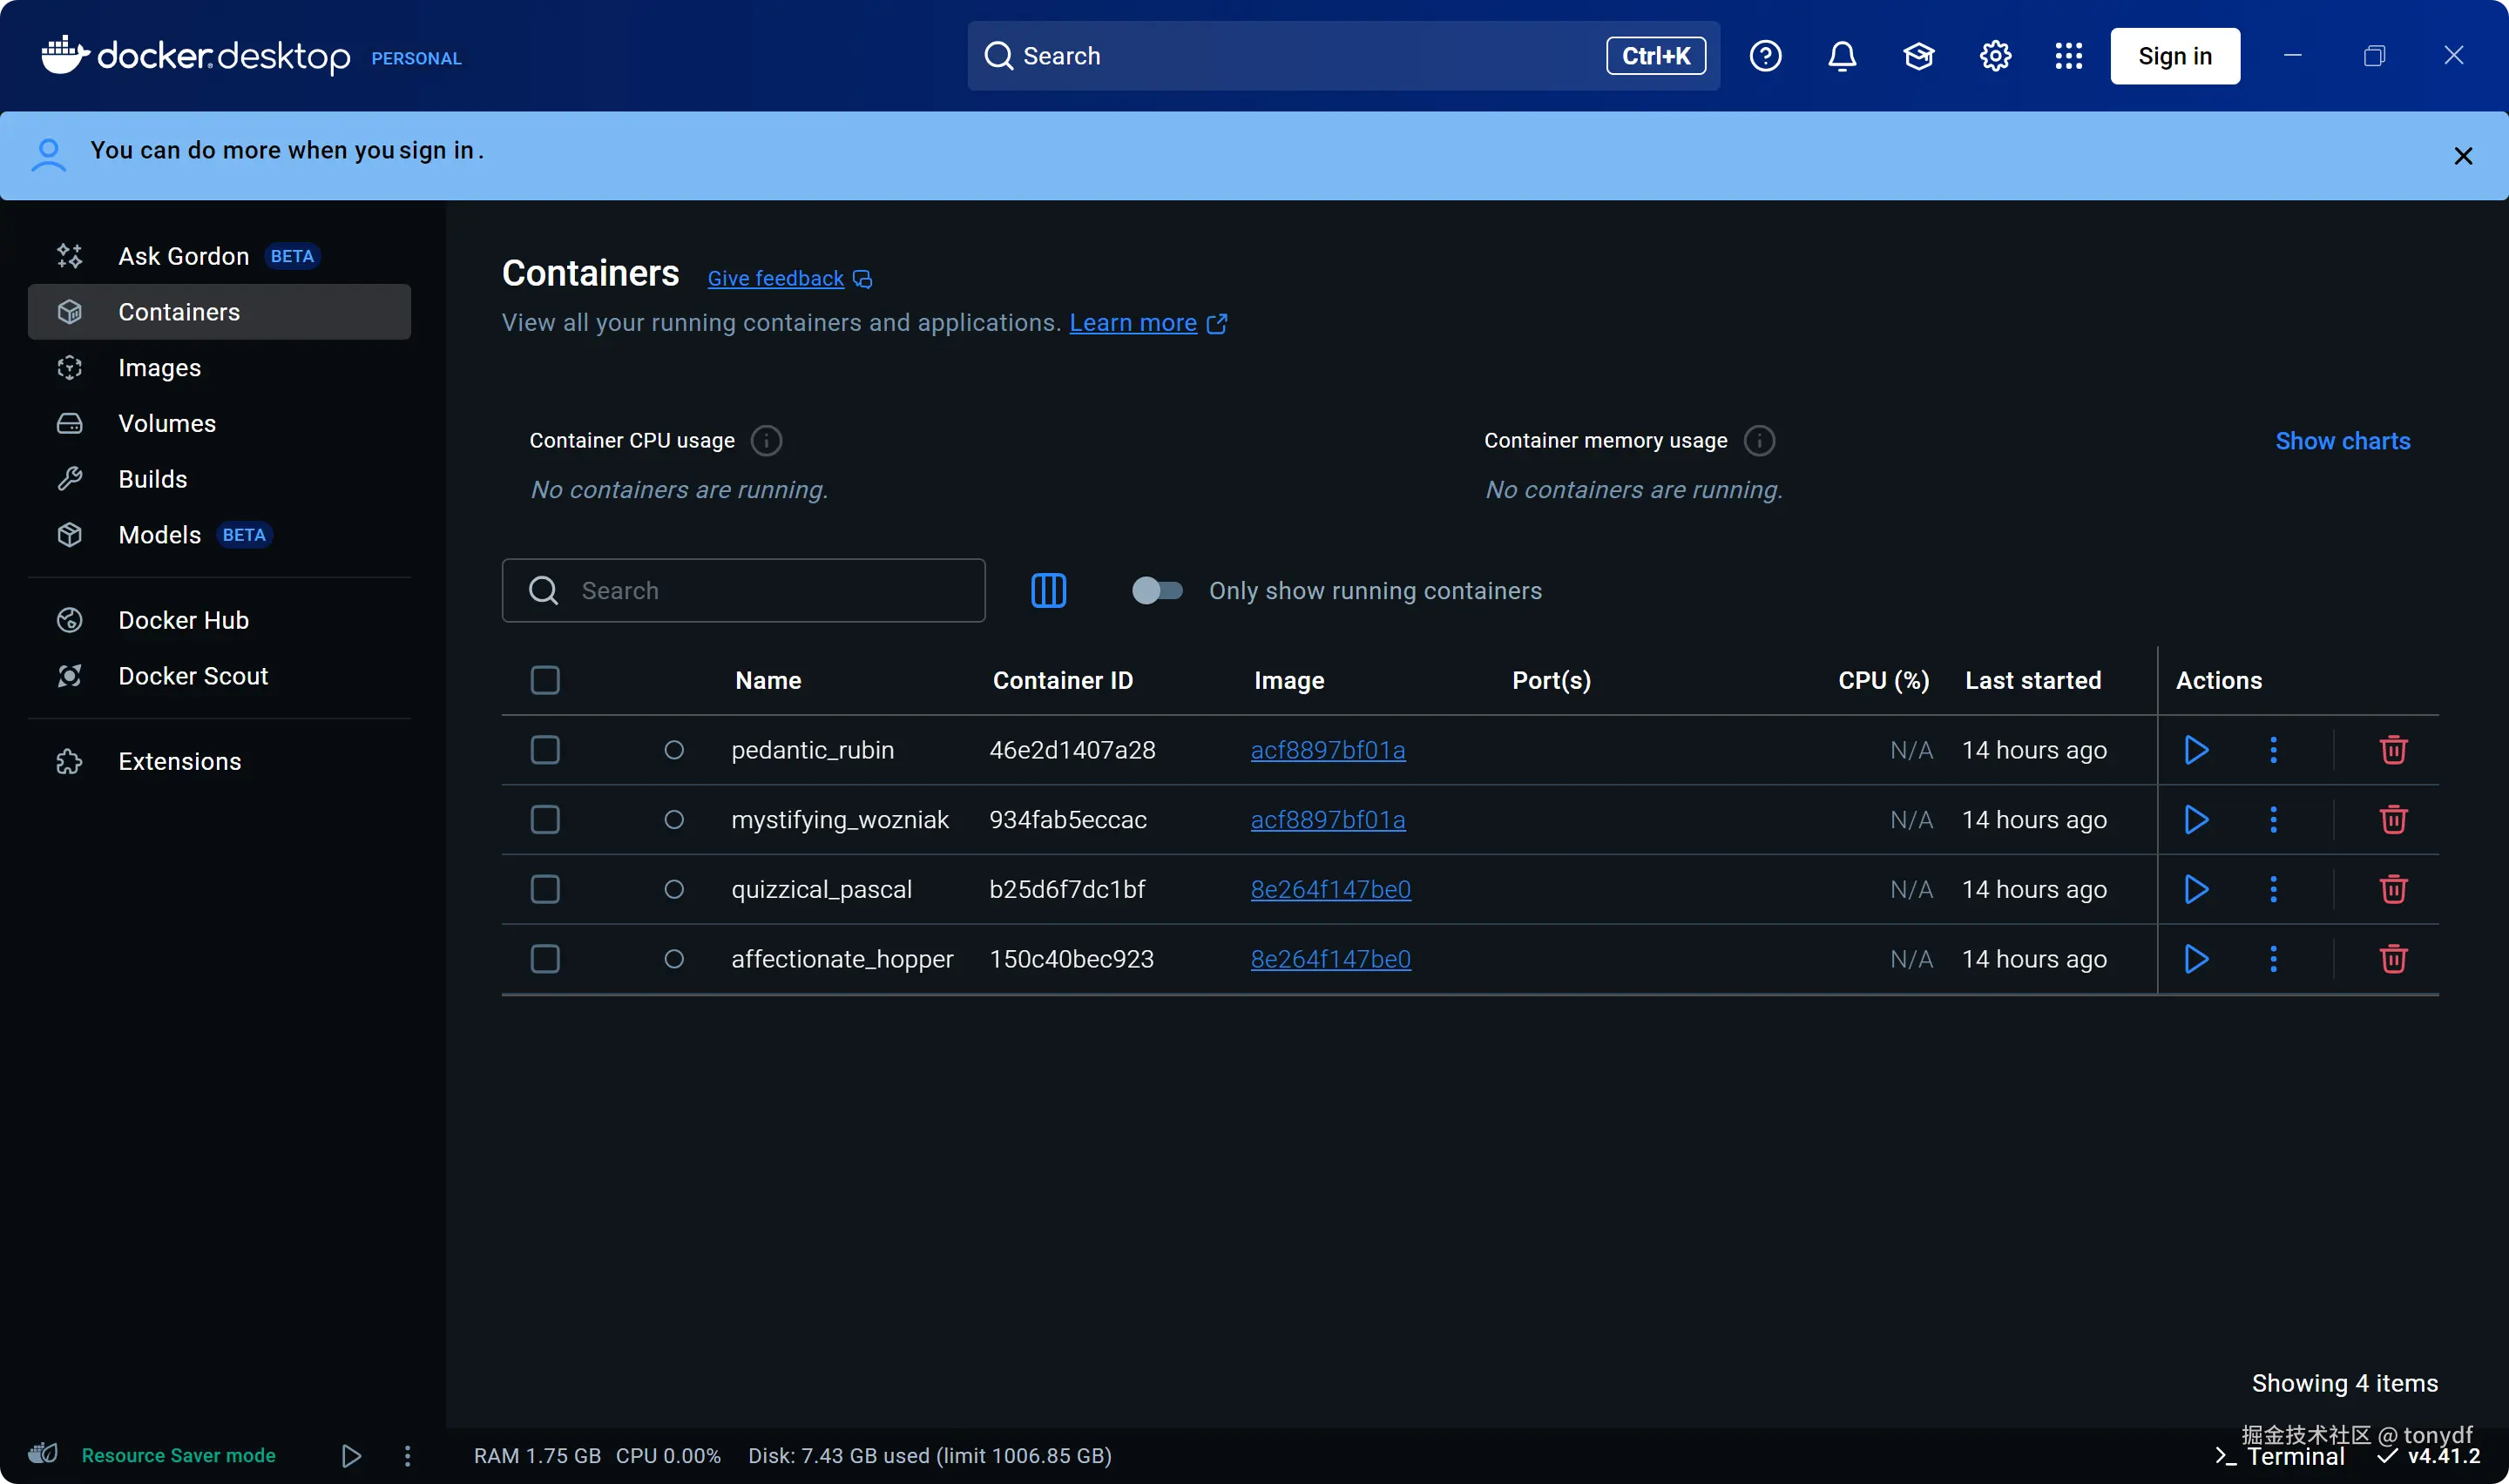Open the notifications bell
This screenshot has height=1484, width=2509.
click(x=1841, y=56)
